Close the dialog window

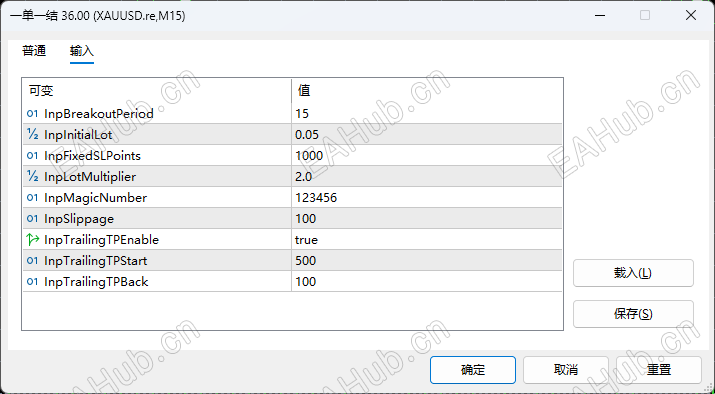tap(691, 16)
